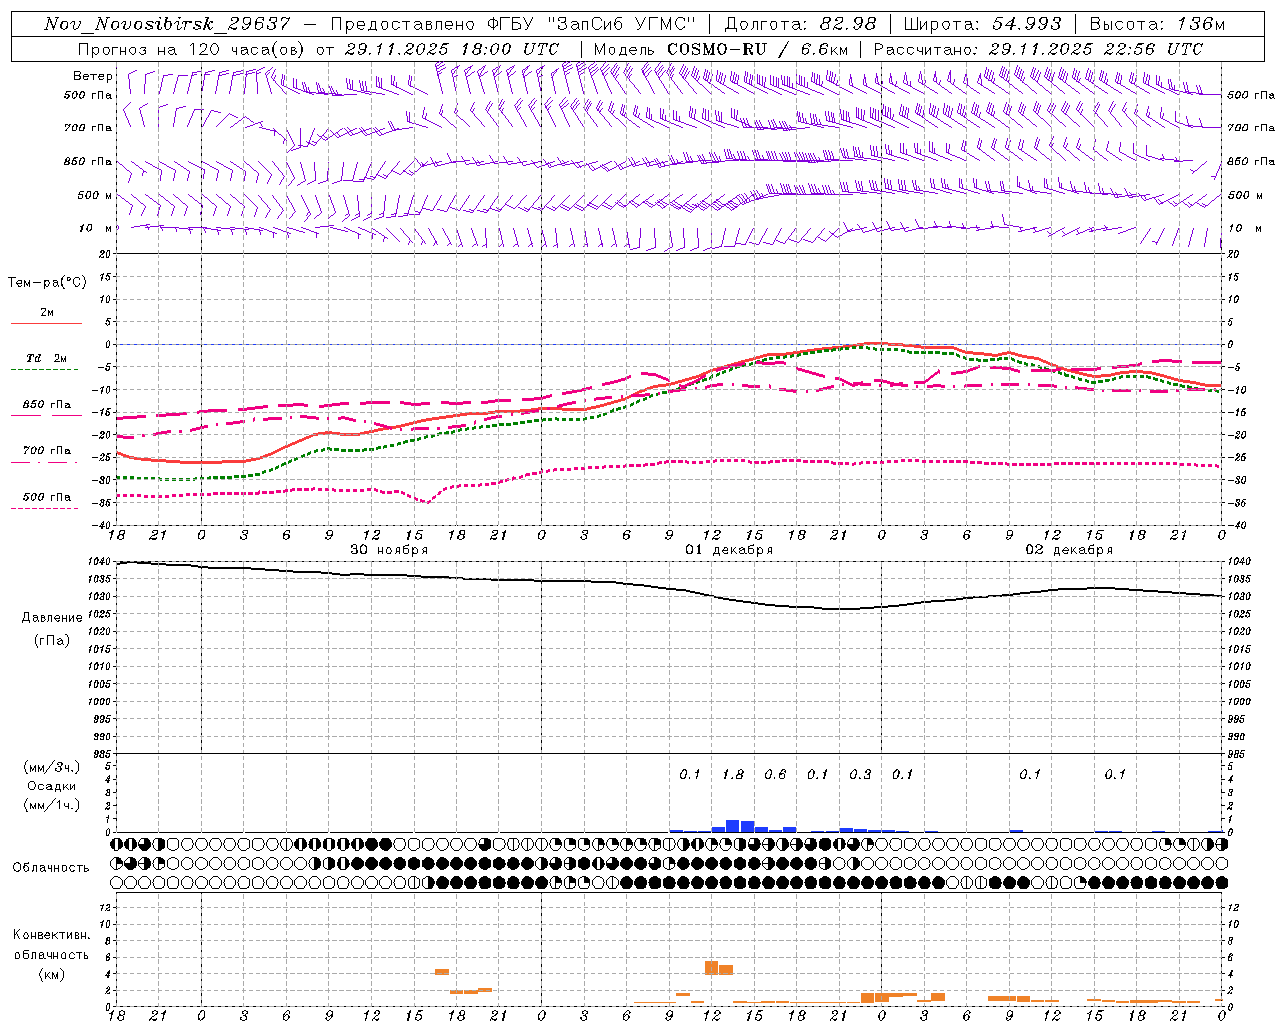
Task: Click the 0.6 three-hour precipitation value
Action: (775, 774)
